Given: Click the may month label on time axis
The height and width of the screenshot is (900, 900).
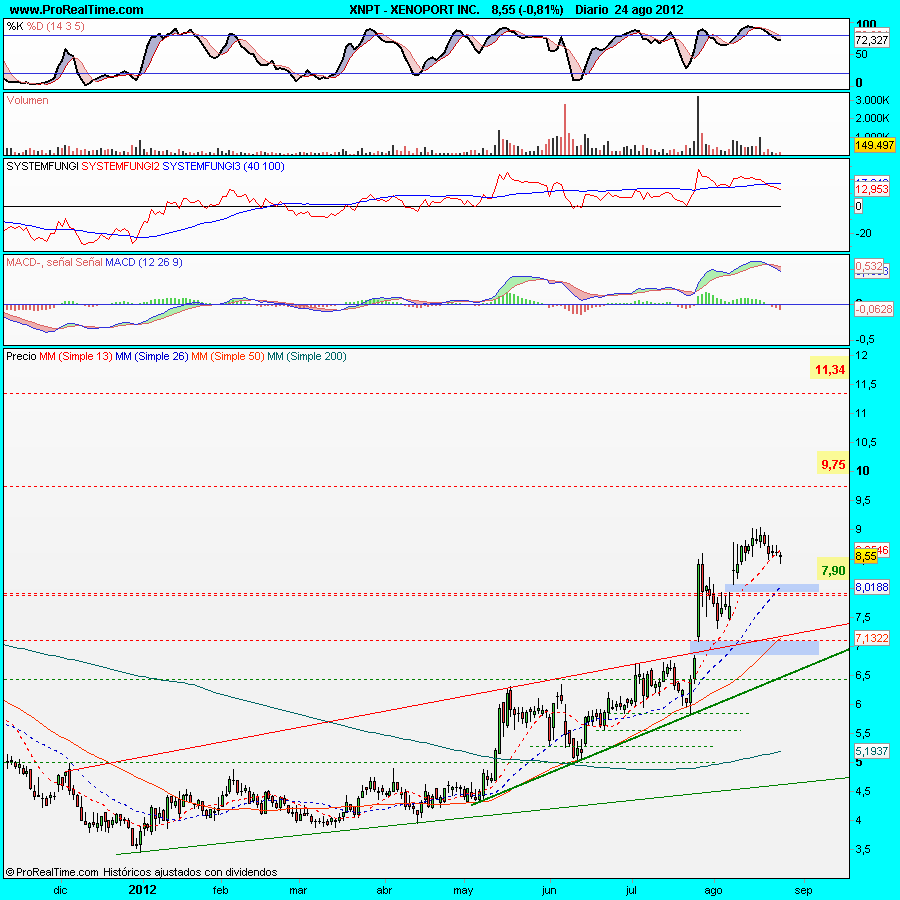Looking at the screenshot, I should tap(463, 891).
